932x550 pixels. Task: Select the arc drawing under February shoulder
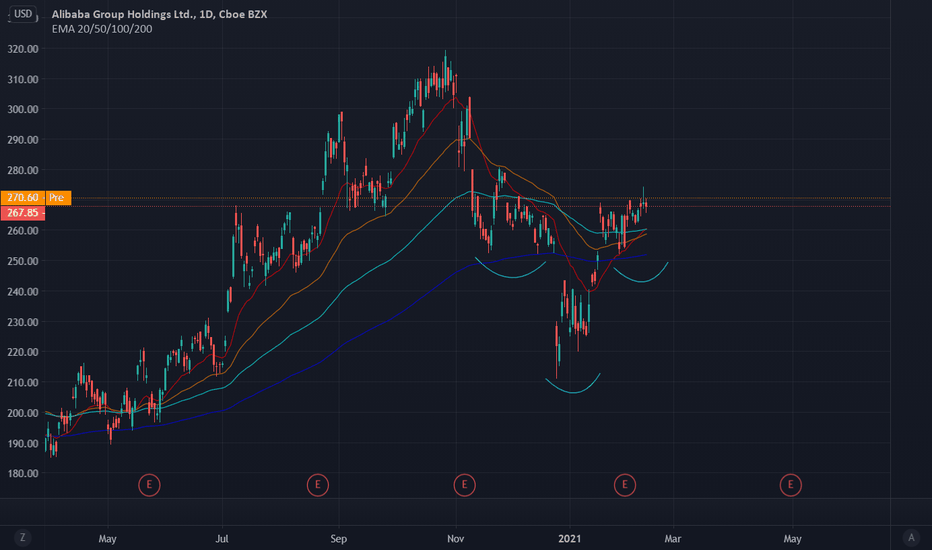[641, 281]
